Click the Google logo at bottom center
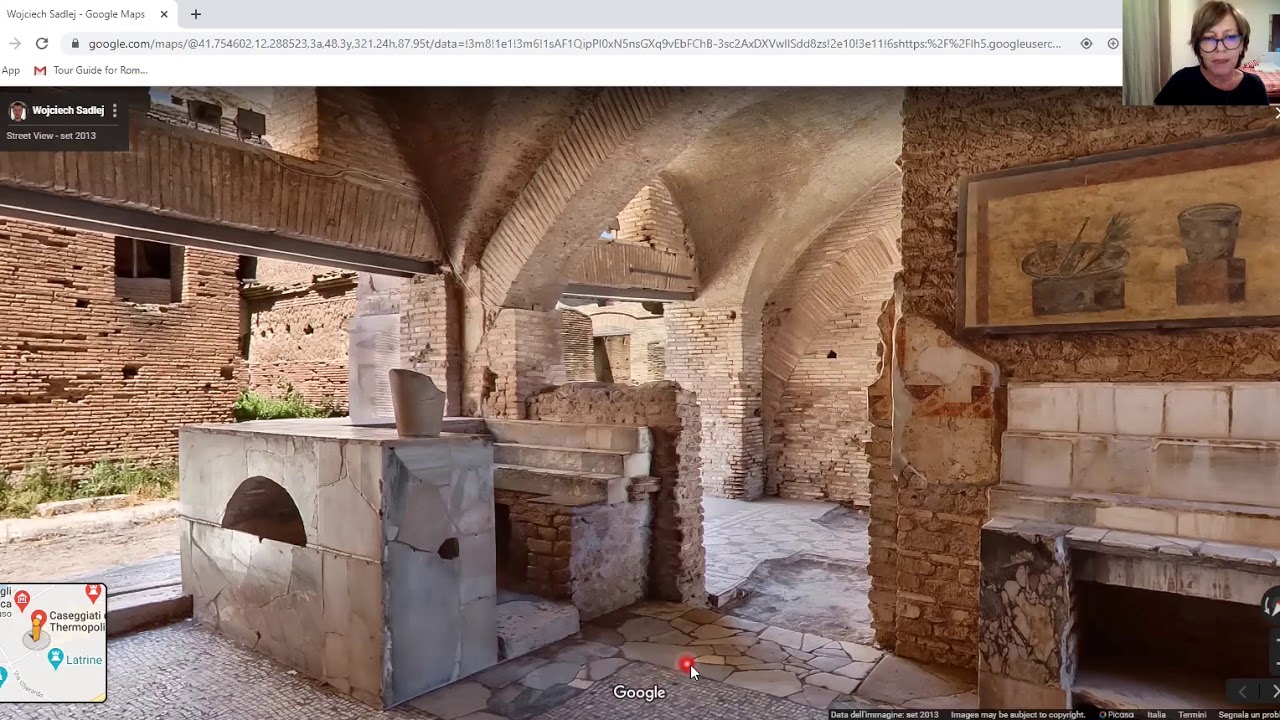The height and width of the screenshot is (720, 1280). click(639, 692)
